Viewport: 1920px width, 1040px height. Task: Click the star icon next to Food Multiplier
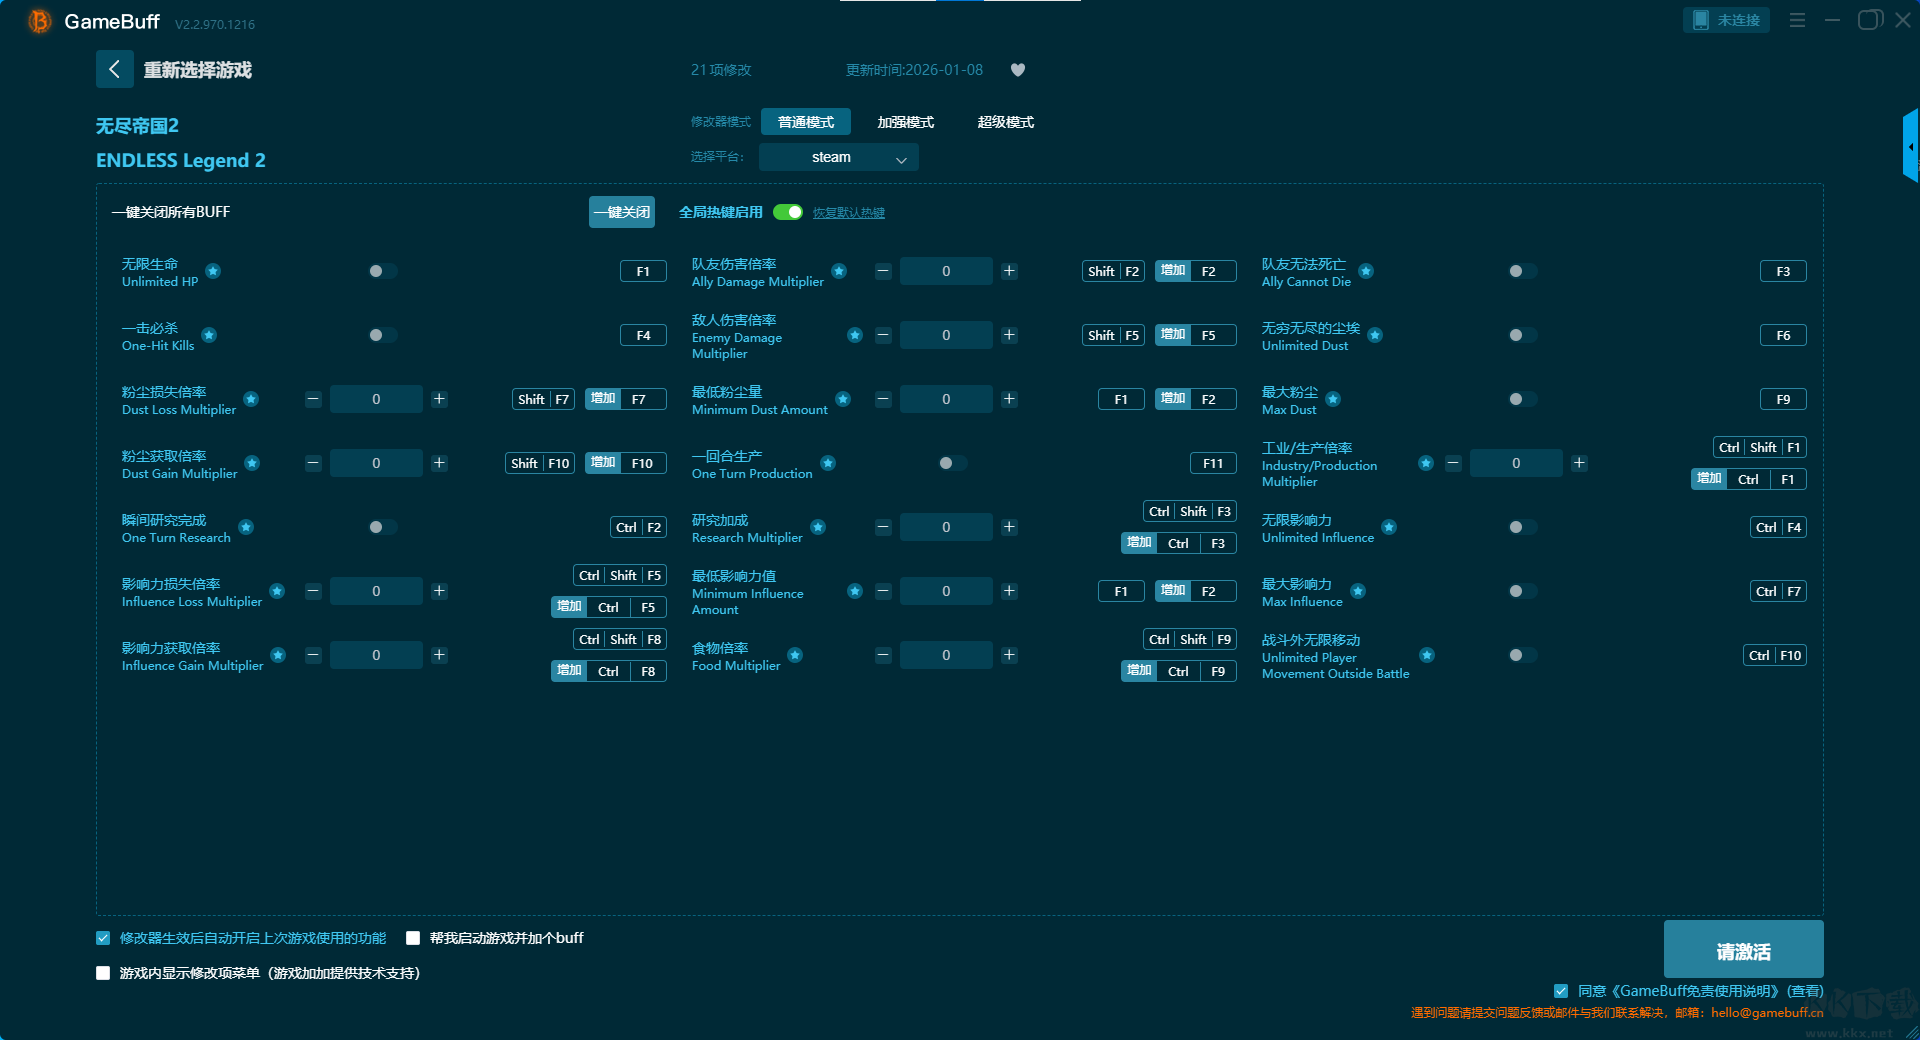pyautogui.click(x=795, y=655)
